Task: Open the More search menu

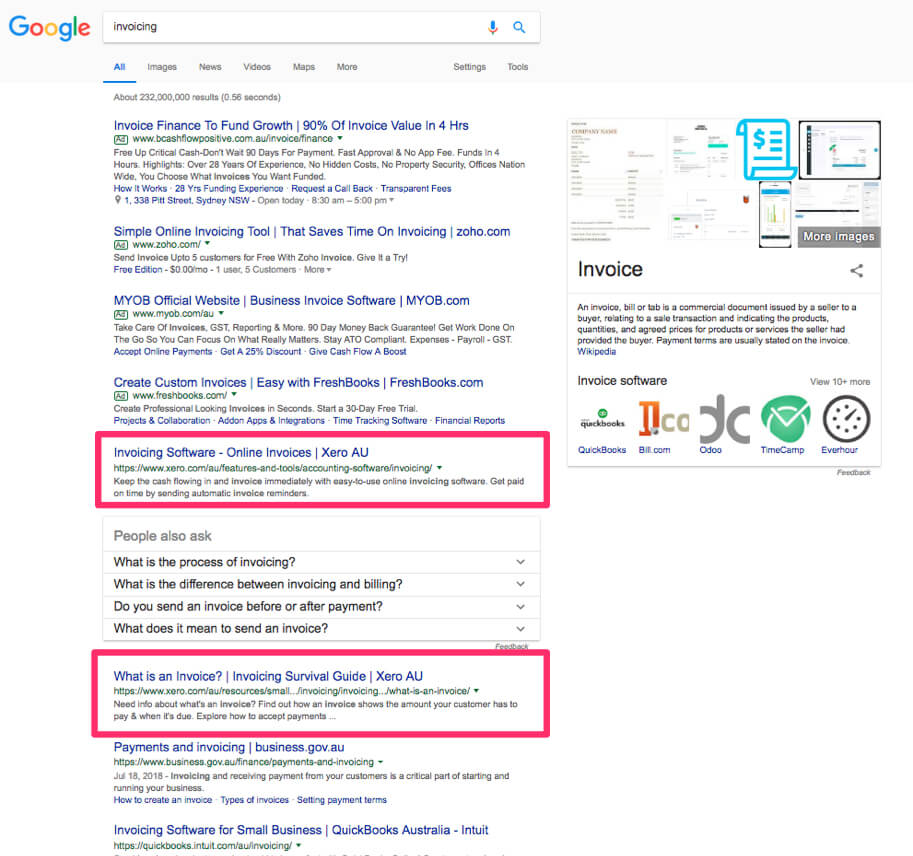Action: [x=347, y=67]
